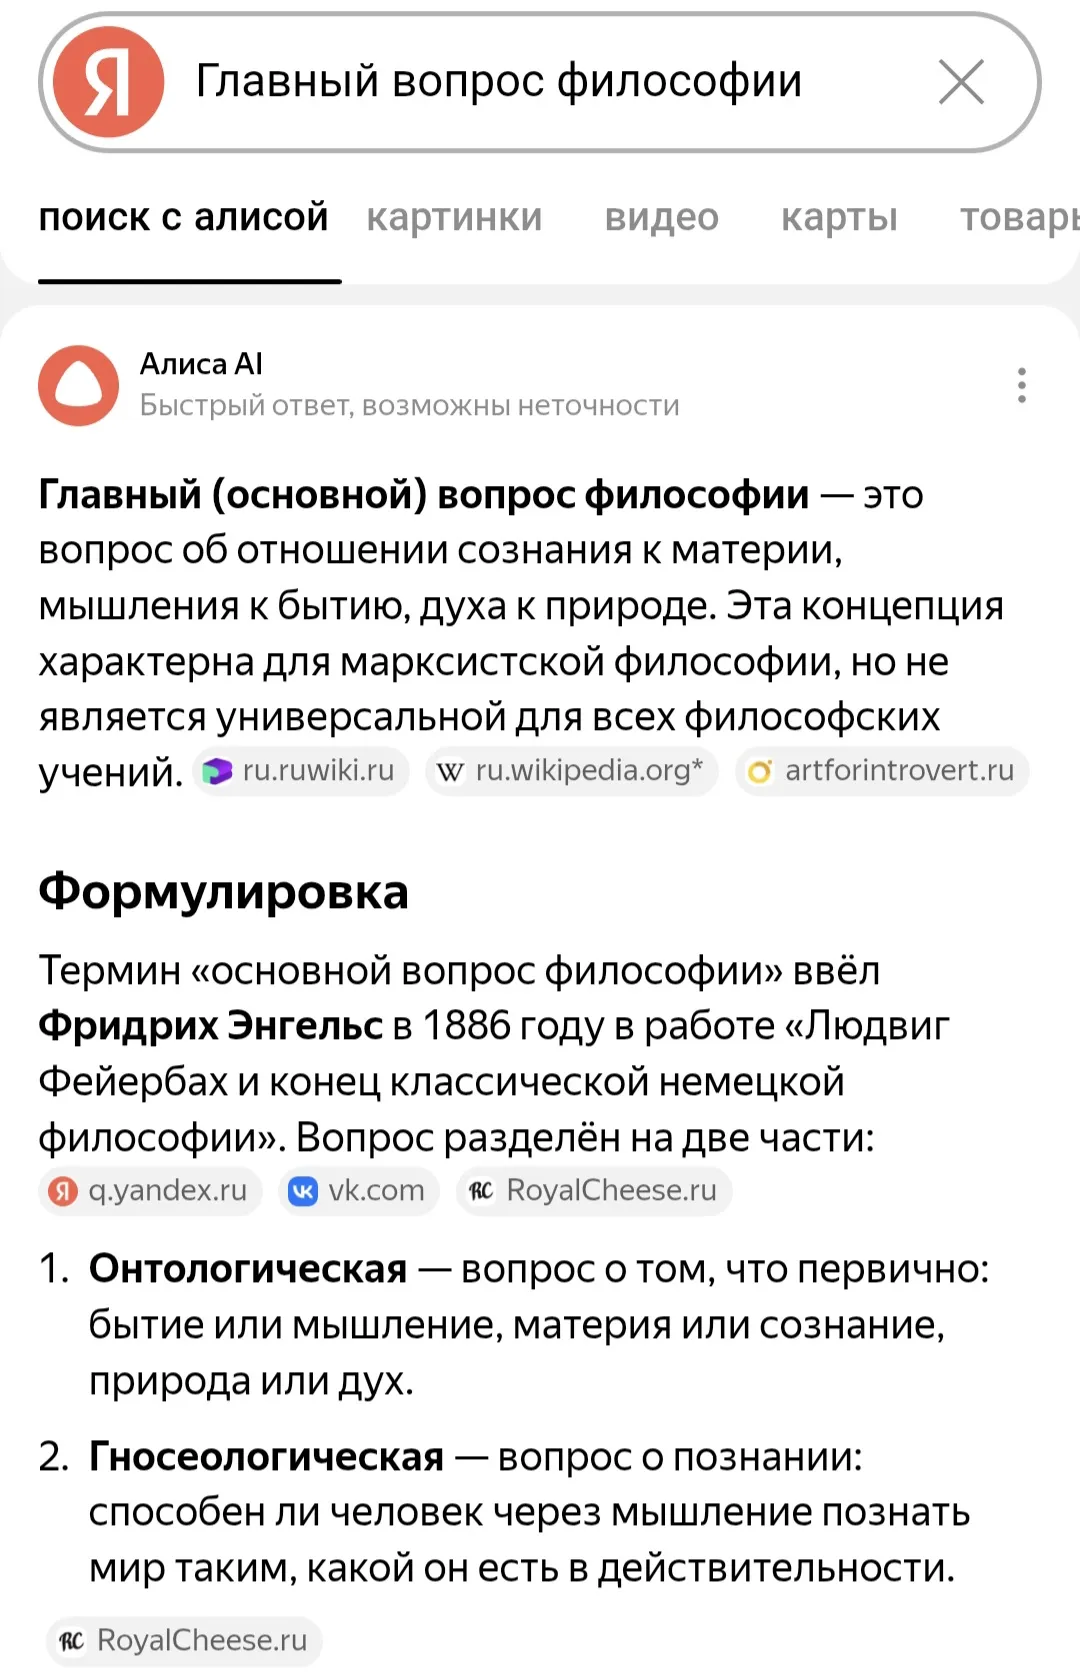1080x1677 pixels.
Task: Open the Алиса AI avatar icon
Action: 78,385
